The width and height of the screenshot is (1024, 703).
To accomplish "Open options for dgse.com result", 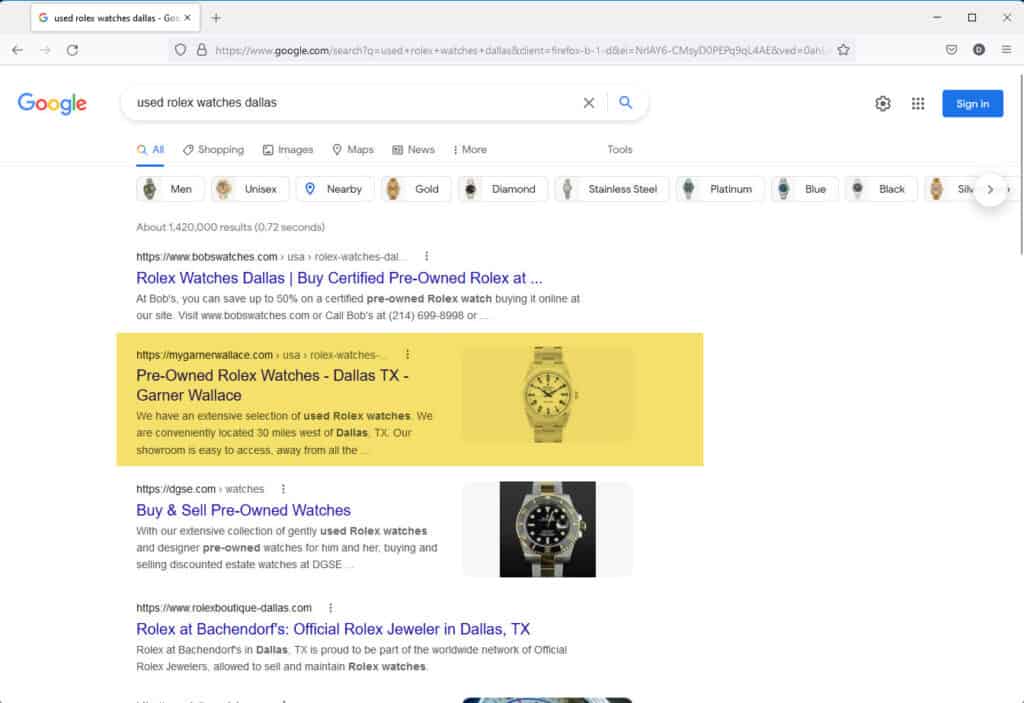I will [283, 489].
